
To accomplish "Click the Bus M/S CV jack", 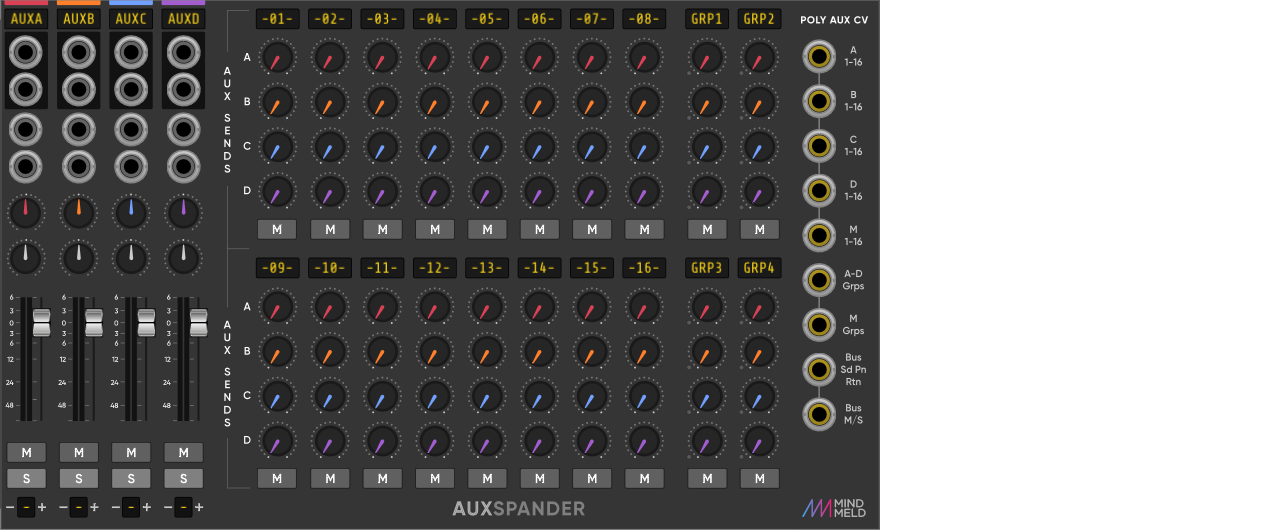I will click(x=820, y=413).
